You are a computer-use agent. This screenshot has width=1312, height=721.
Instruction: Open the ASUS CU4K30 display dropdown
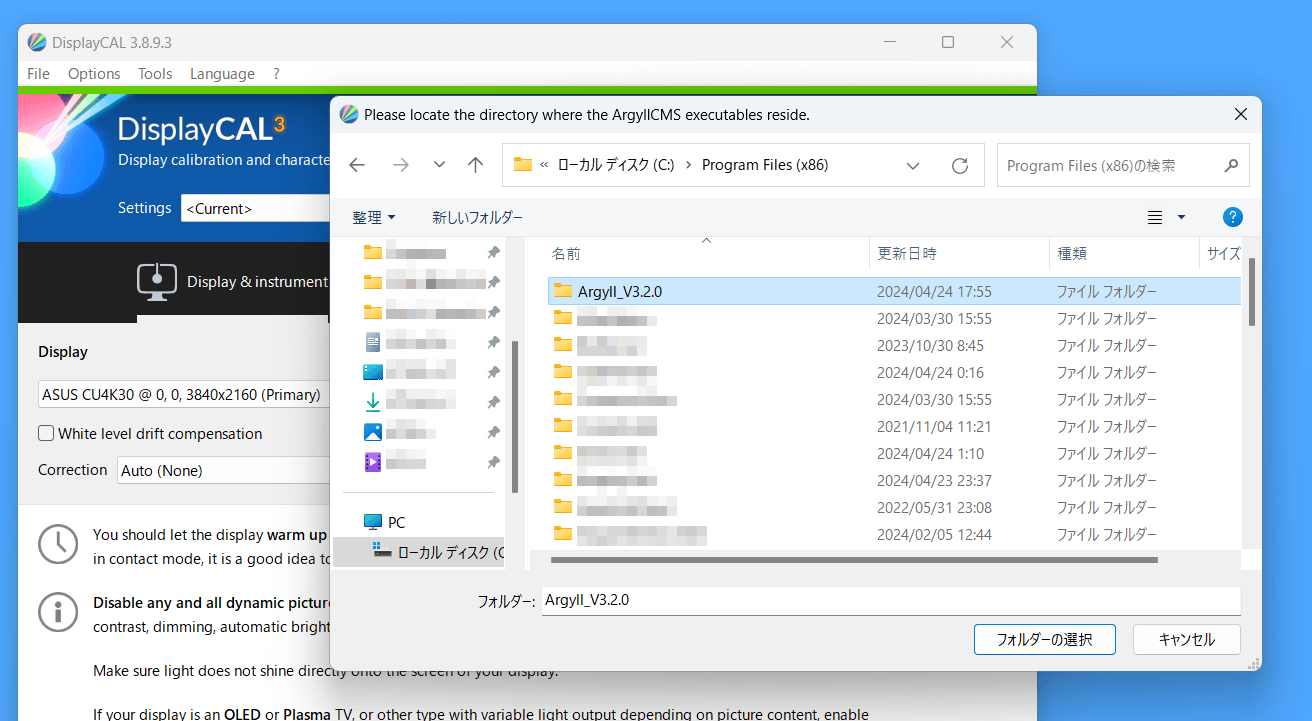pos(184,394)
